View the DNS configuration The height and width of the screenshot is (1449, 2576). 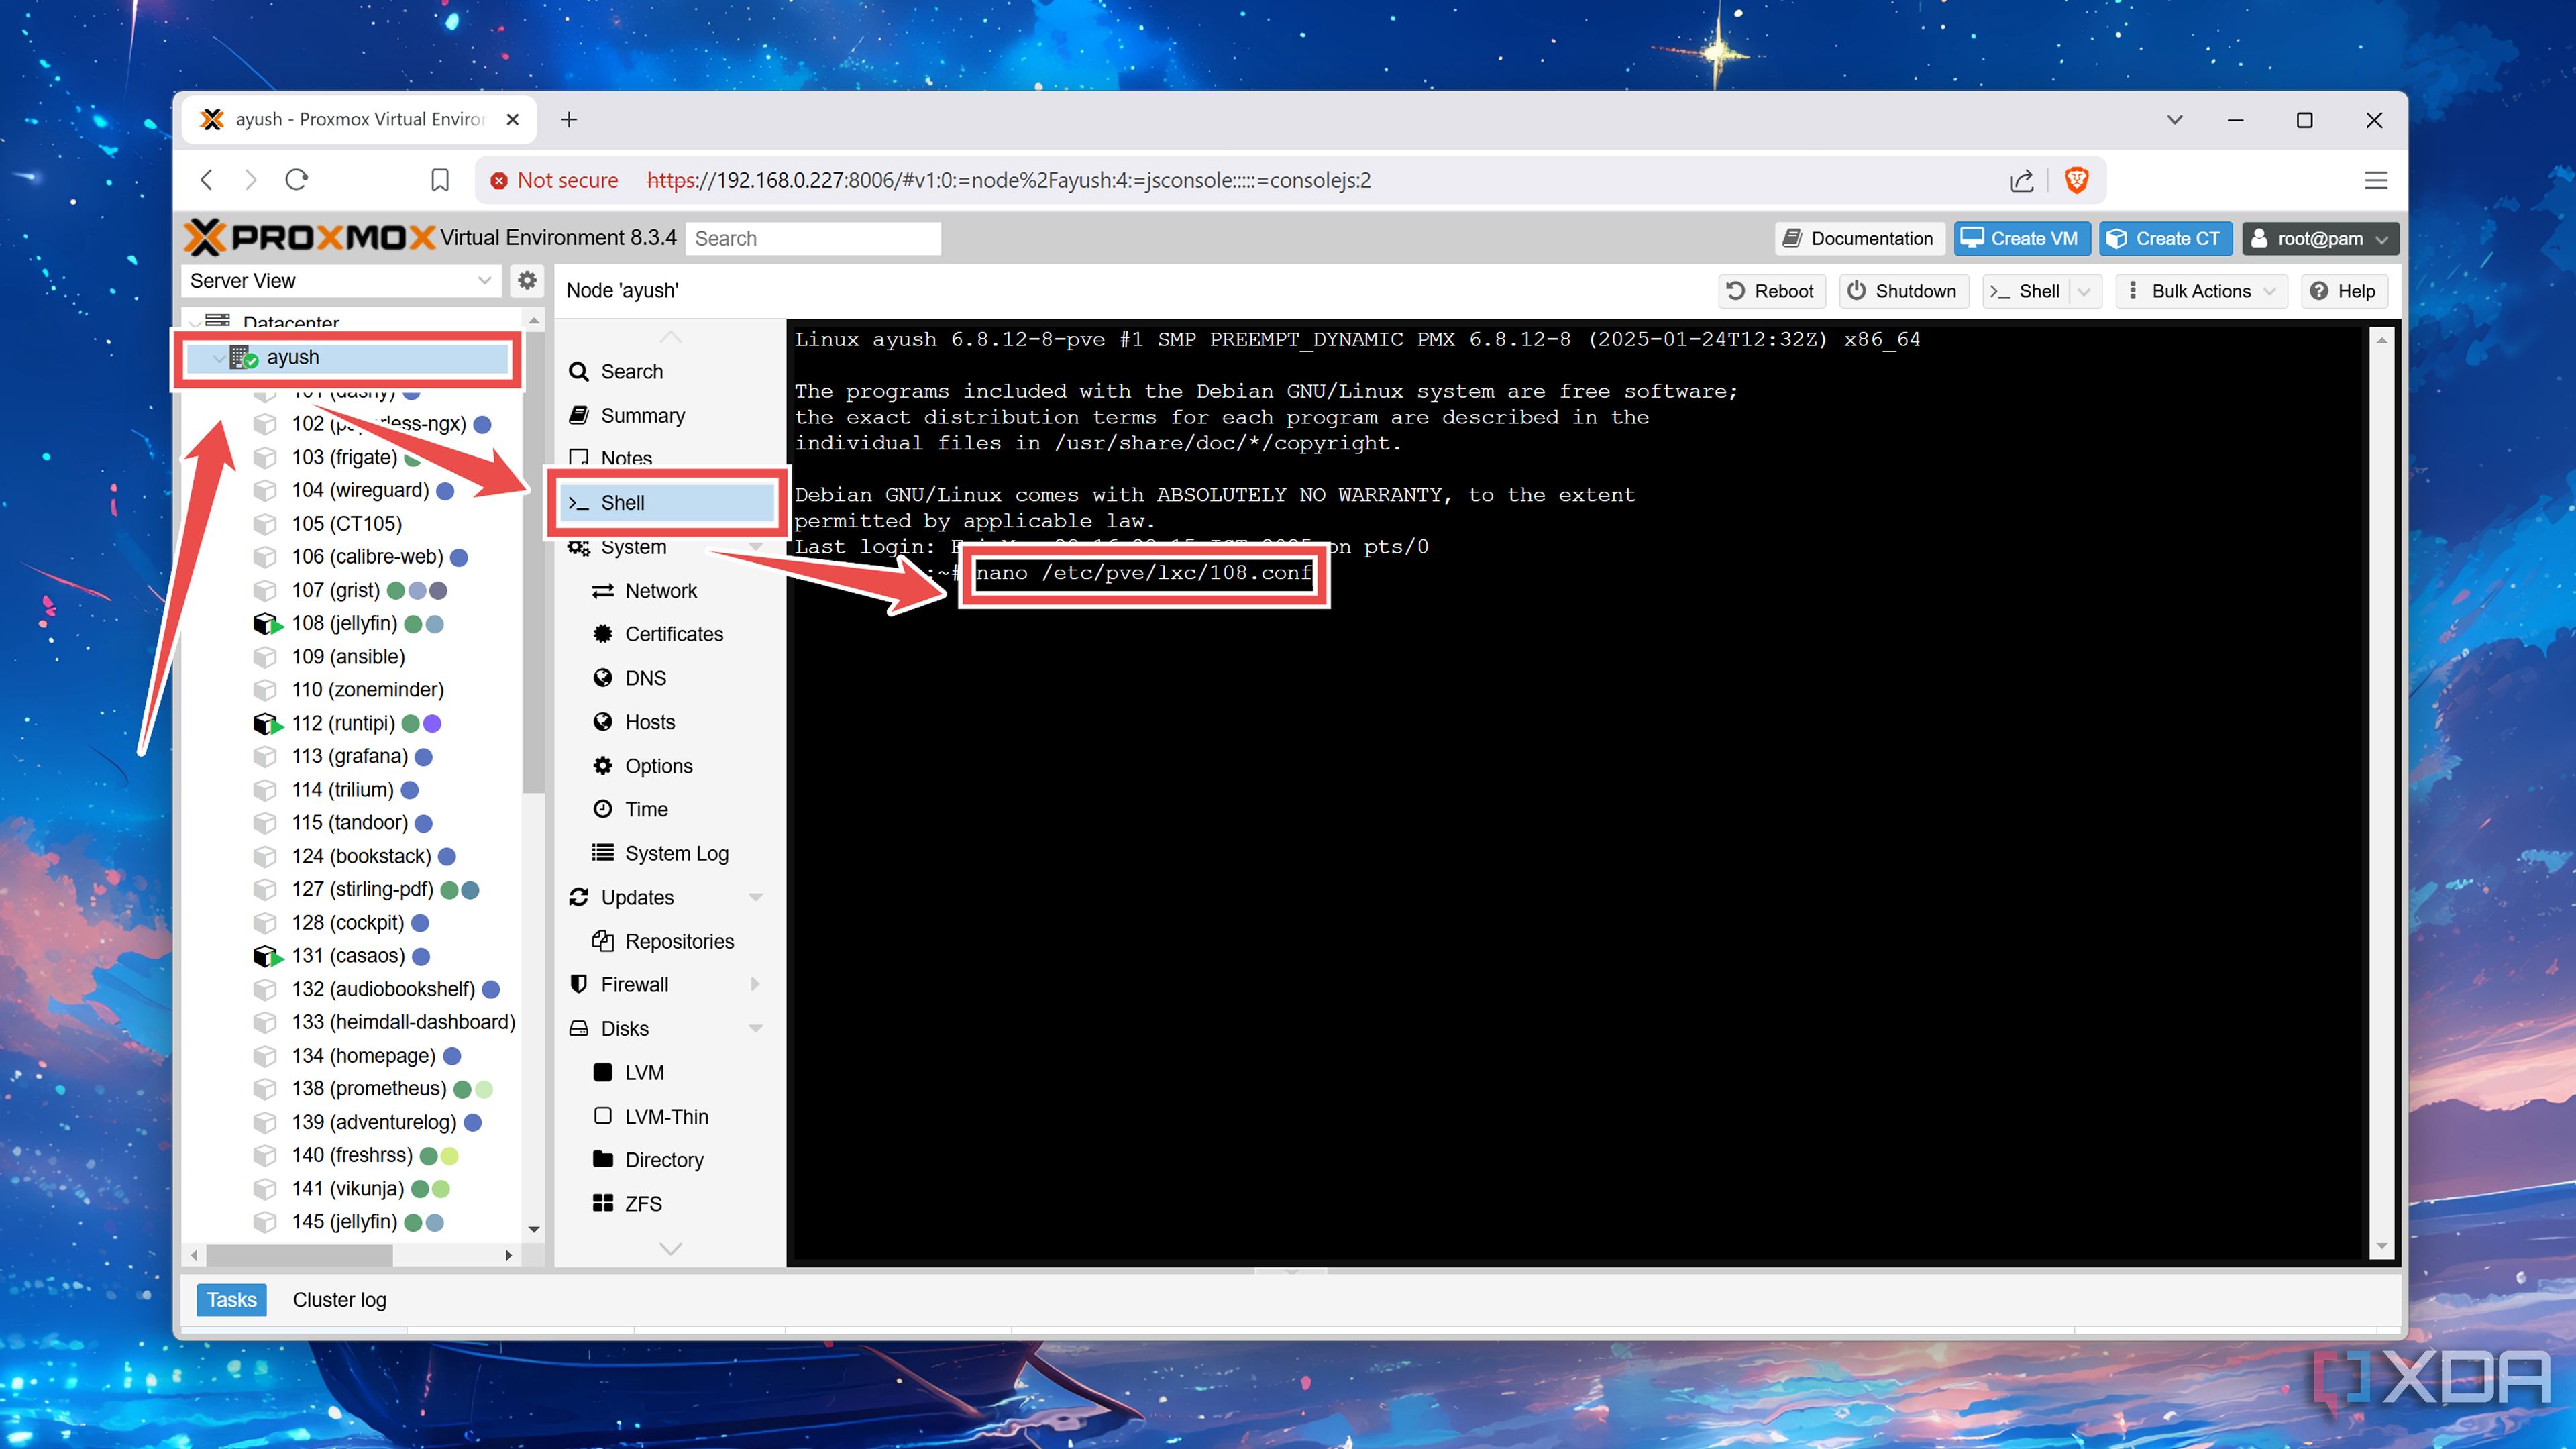tap(645, 677)
